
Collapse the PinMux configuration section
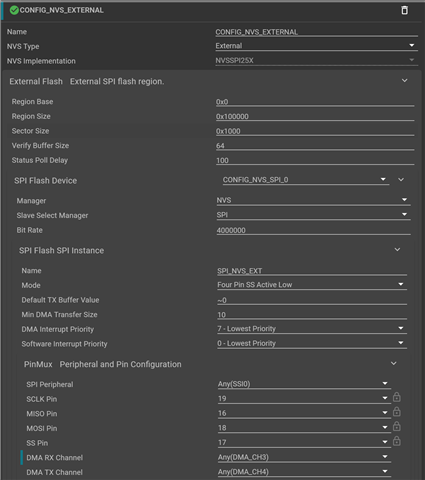click(394, 363)
